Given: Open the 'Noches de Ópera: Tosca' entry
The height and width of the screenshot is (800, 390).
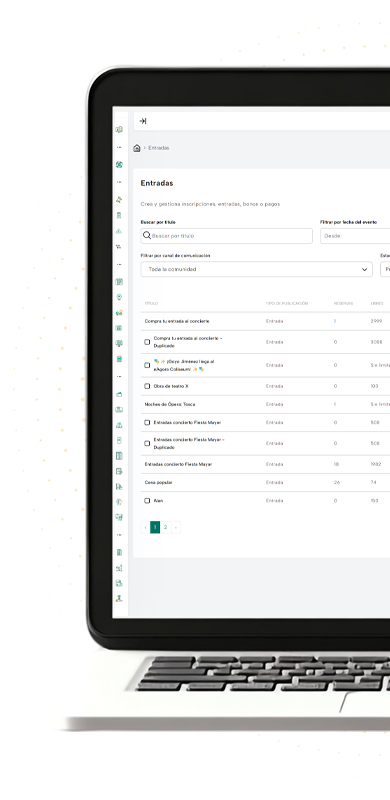Looking at the screenshot, I should [170, 405].
